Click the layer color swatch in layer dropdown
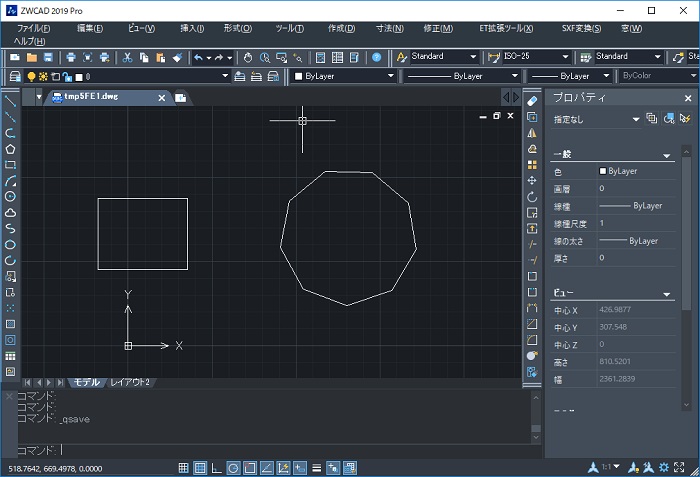 pos(79,77)
